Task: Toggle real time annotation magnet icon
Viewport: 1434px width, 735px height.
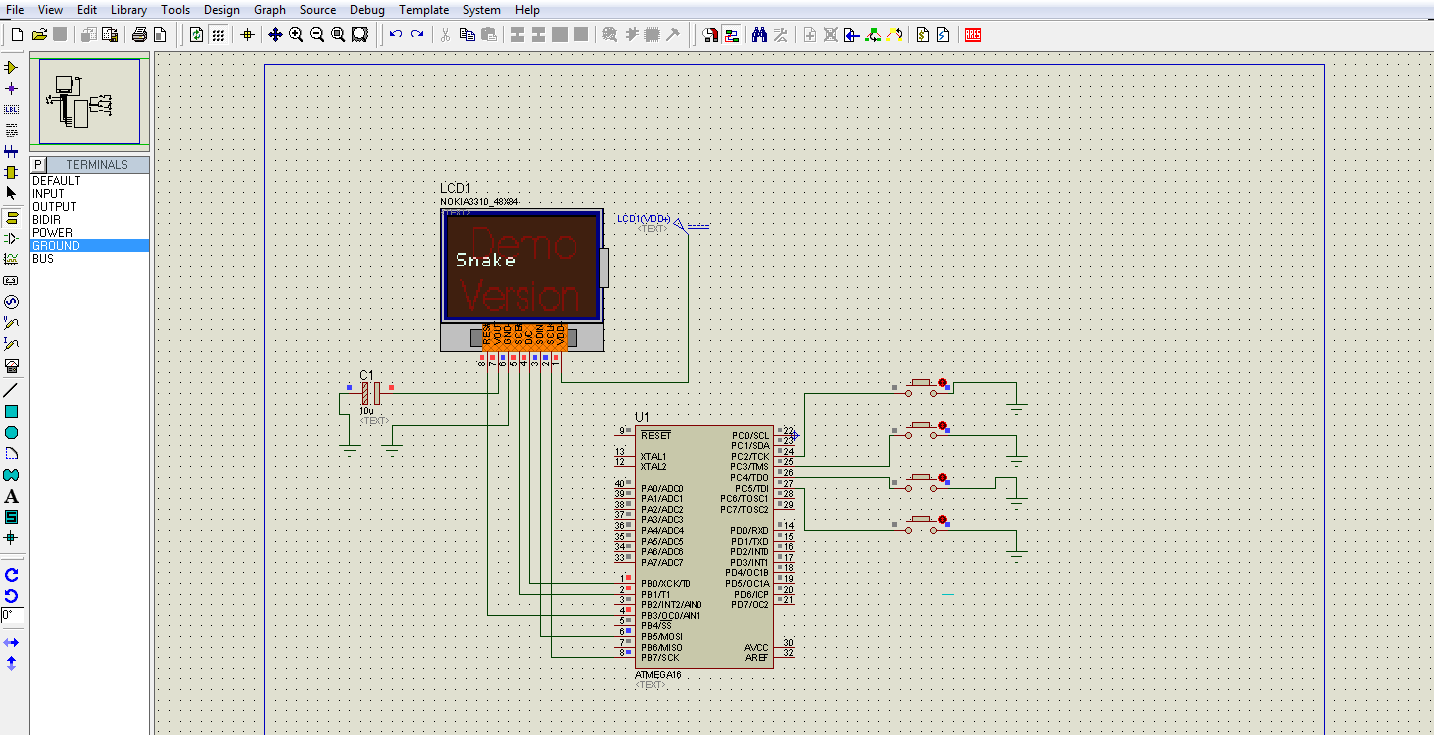Action: pyautogui.click(x=710, y=35)
